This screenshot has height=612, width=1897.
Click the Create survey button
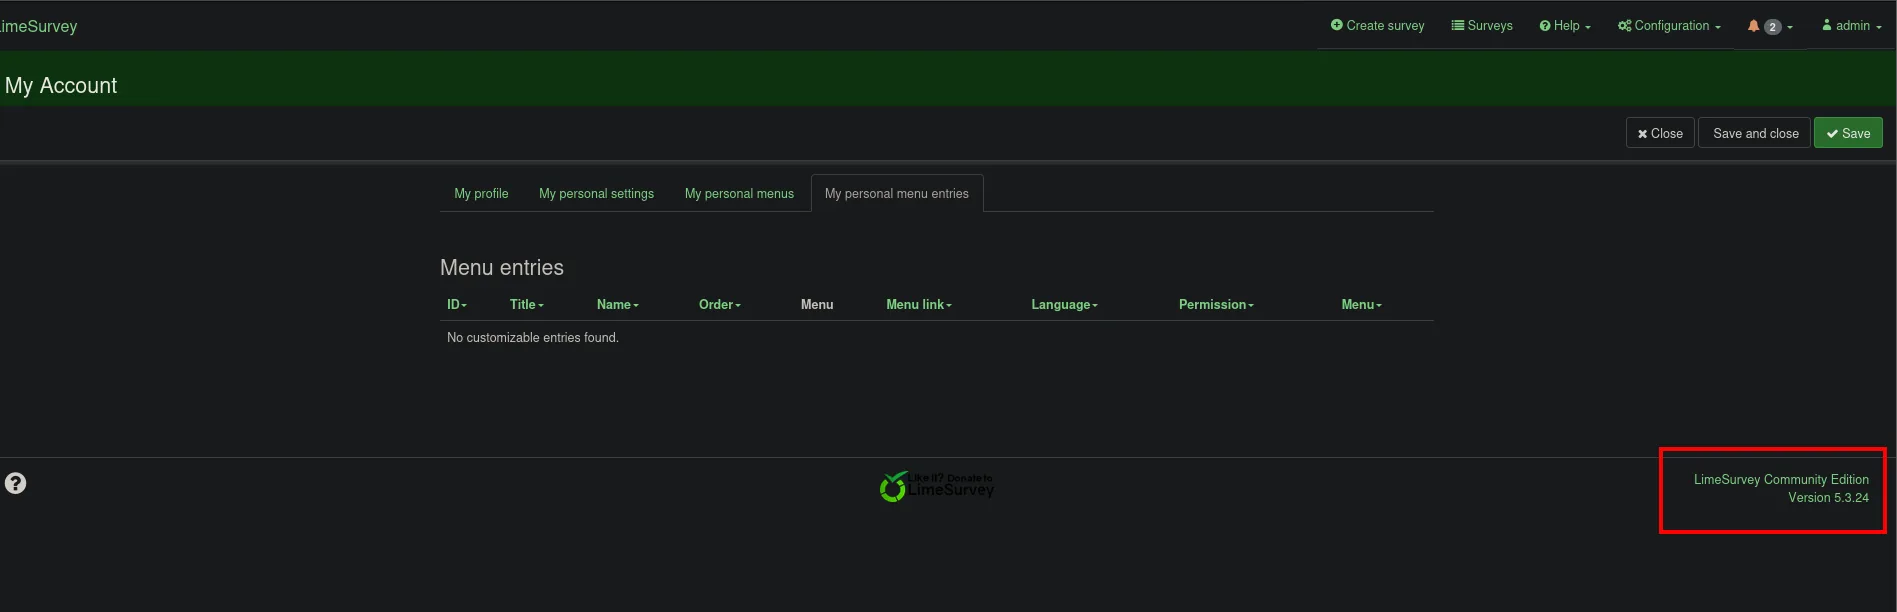coord(1377,26)
